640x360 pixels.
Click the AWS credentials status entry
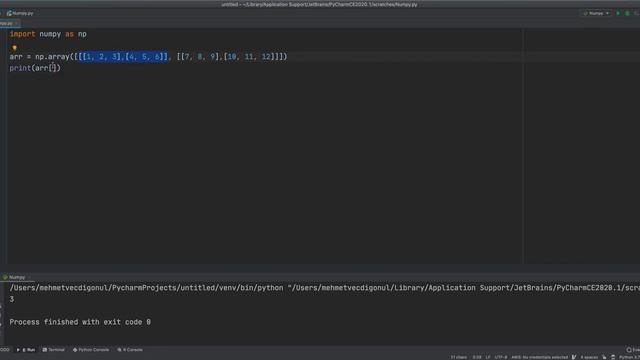point(539,357)
